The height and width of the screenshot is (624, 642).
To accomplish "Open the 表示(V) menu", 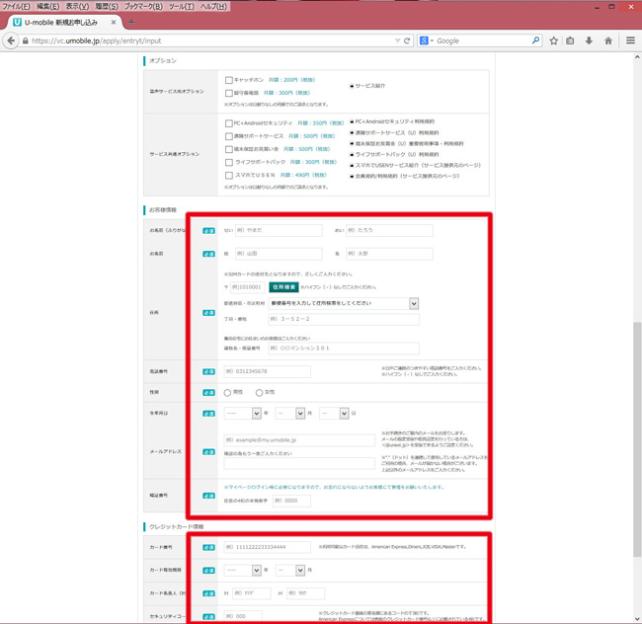I will tap(77, 6).
